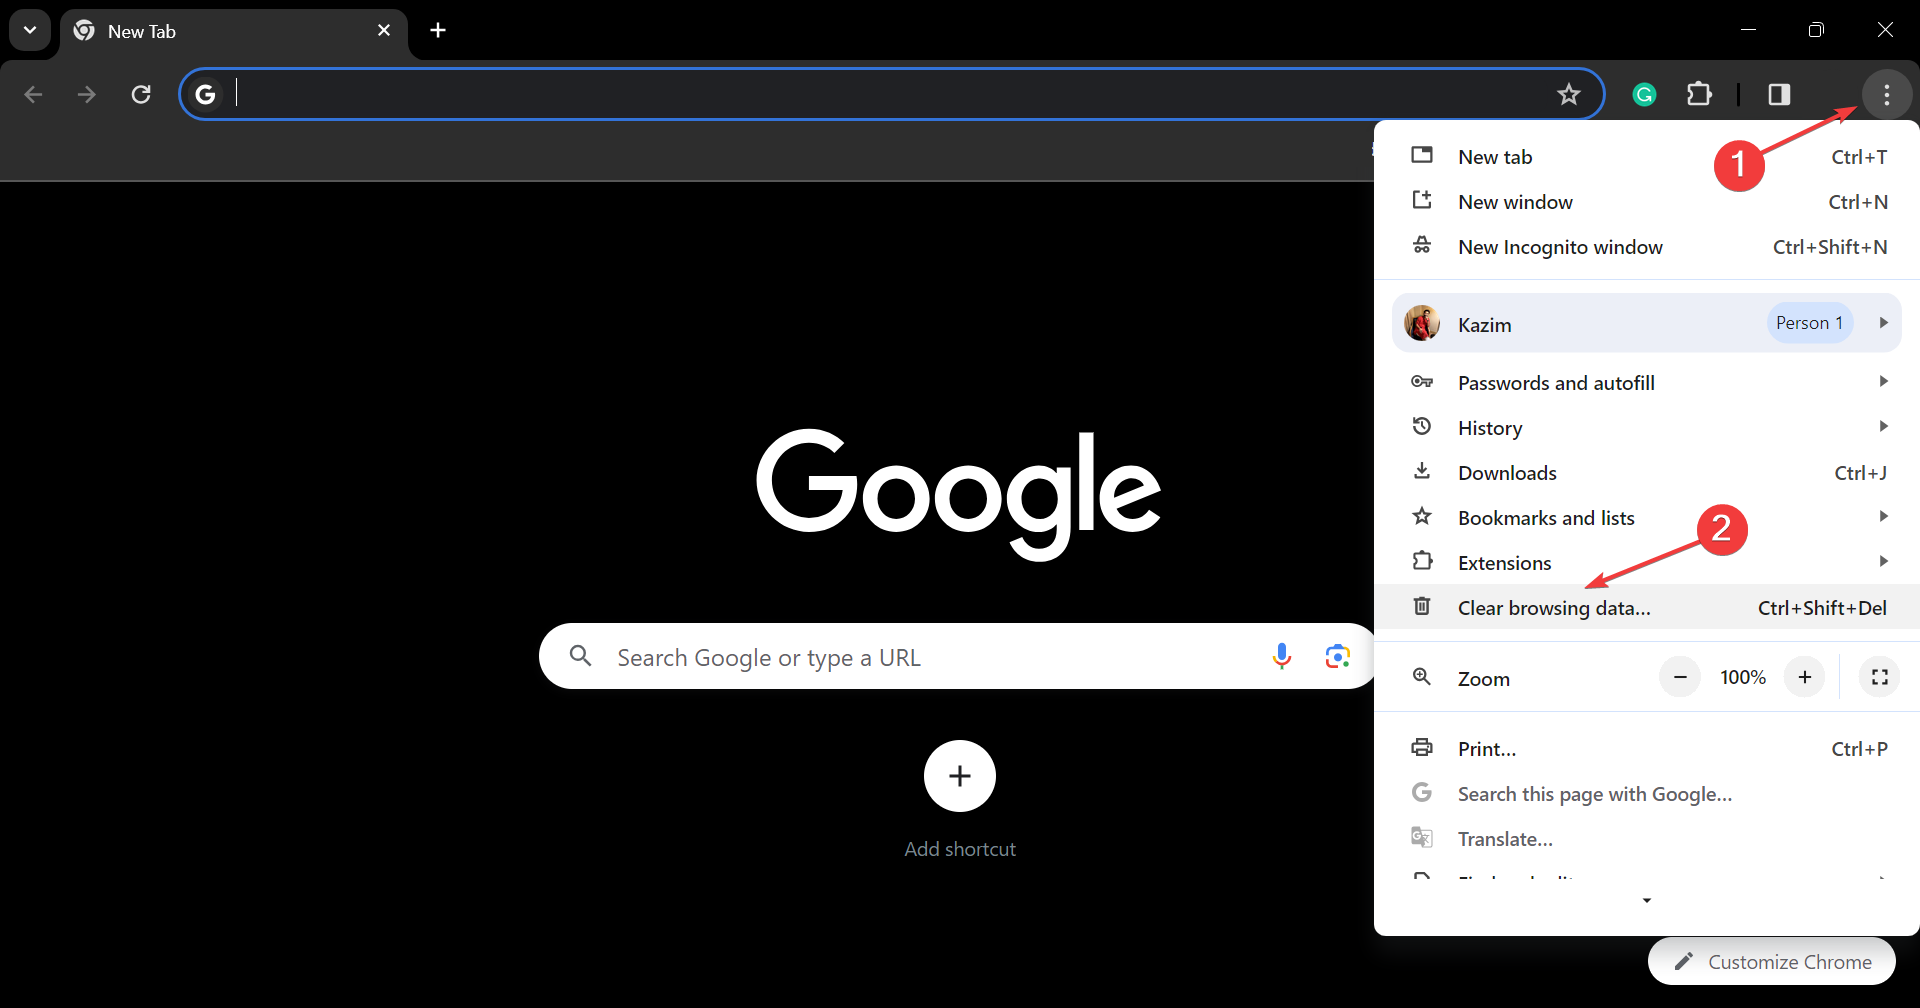This screenshot has width=1920, height=1008.
Task: Click the Person 1 badge
Action: click(x=1810, y=323)
